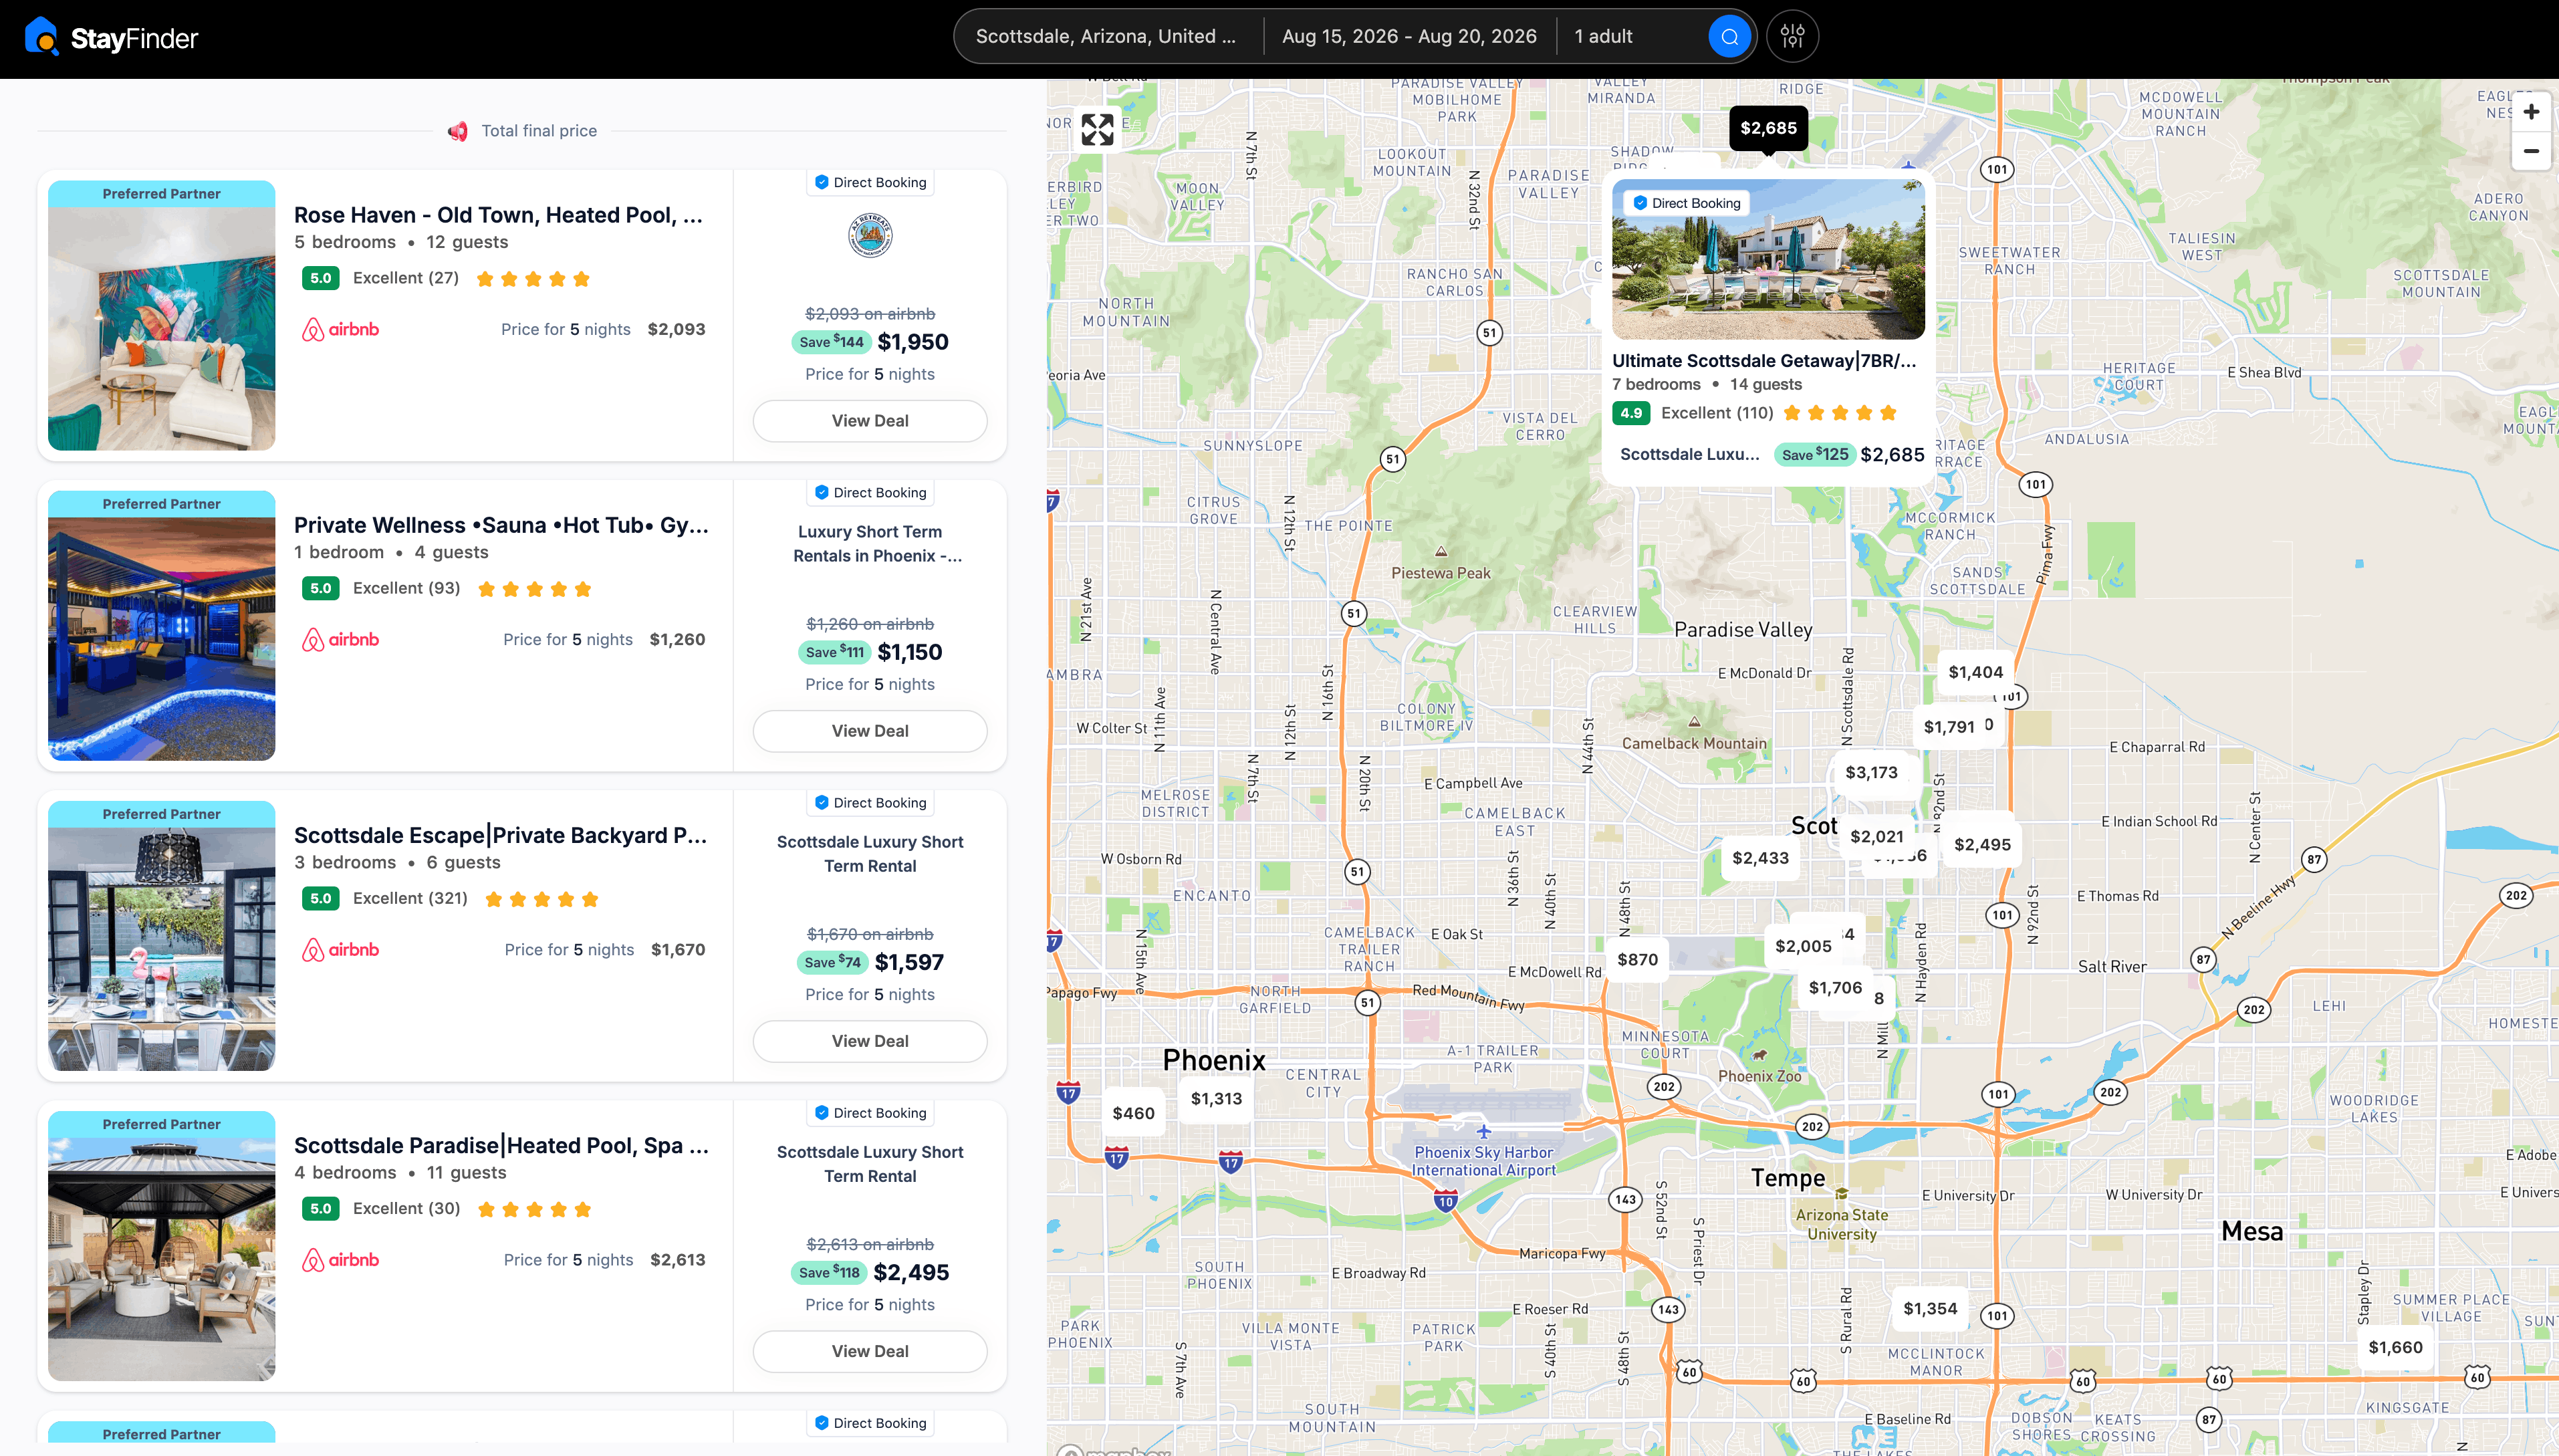Open Rose Haven - Old Town listing title
The image size is (2559, 1456).
[x=498, y=215]
